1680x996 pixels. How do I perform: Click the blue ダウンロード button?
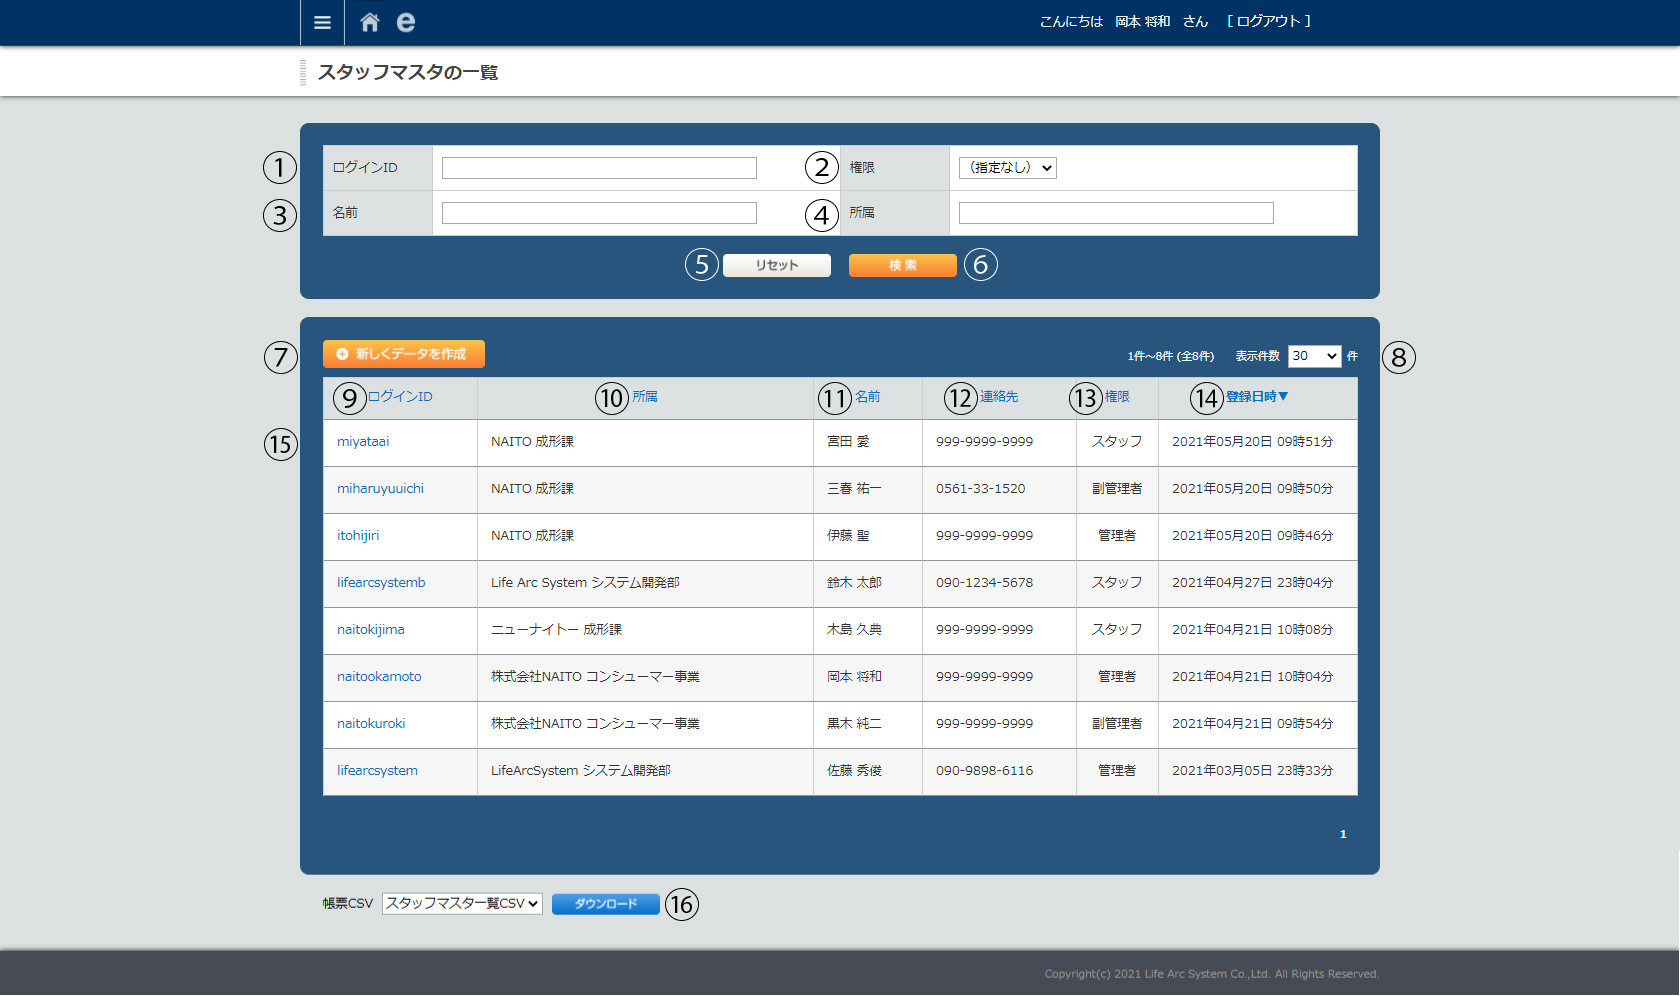click(x=605, y=904)
